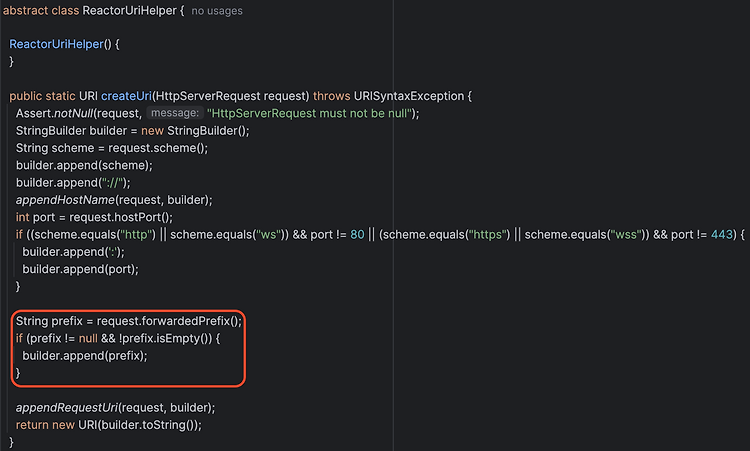The width and height of the screenshot is (750, 451).
Task: Click the 'abstract class' keywords
Action: pos(41,11)
